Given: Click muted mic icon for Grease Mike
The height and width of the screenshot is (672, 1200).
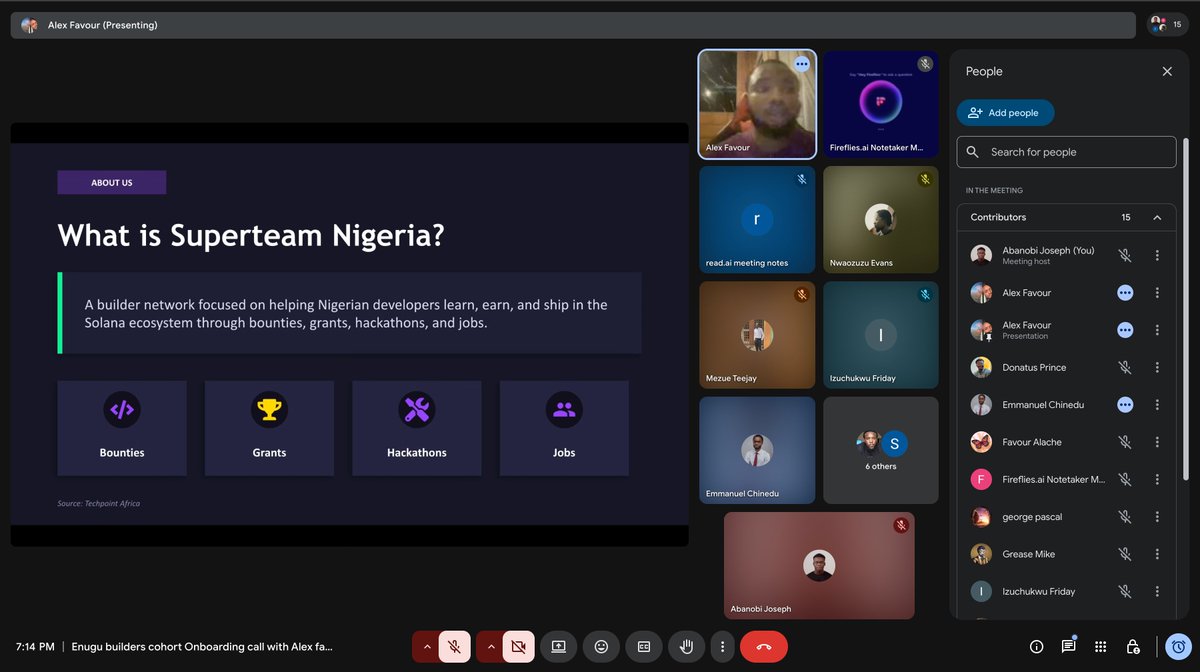Looking at the screenshot, I should click(1125, 554).
